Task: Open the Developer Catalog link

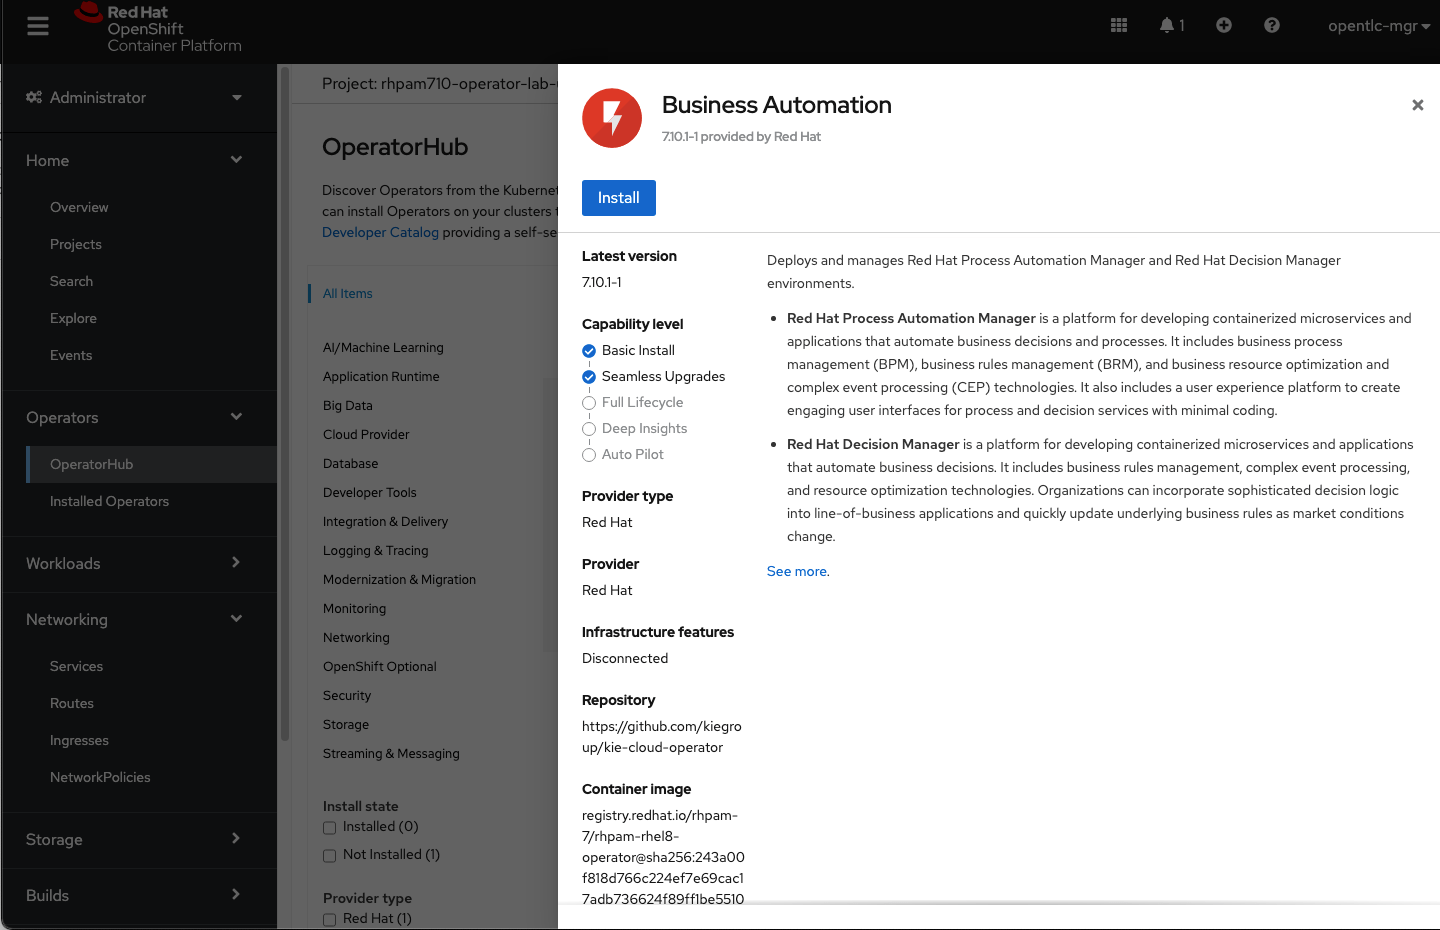Action: click(380, 232)
